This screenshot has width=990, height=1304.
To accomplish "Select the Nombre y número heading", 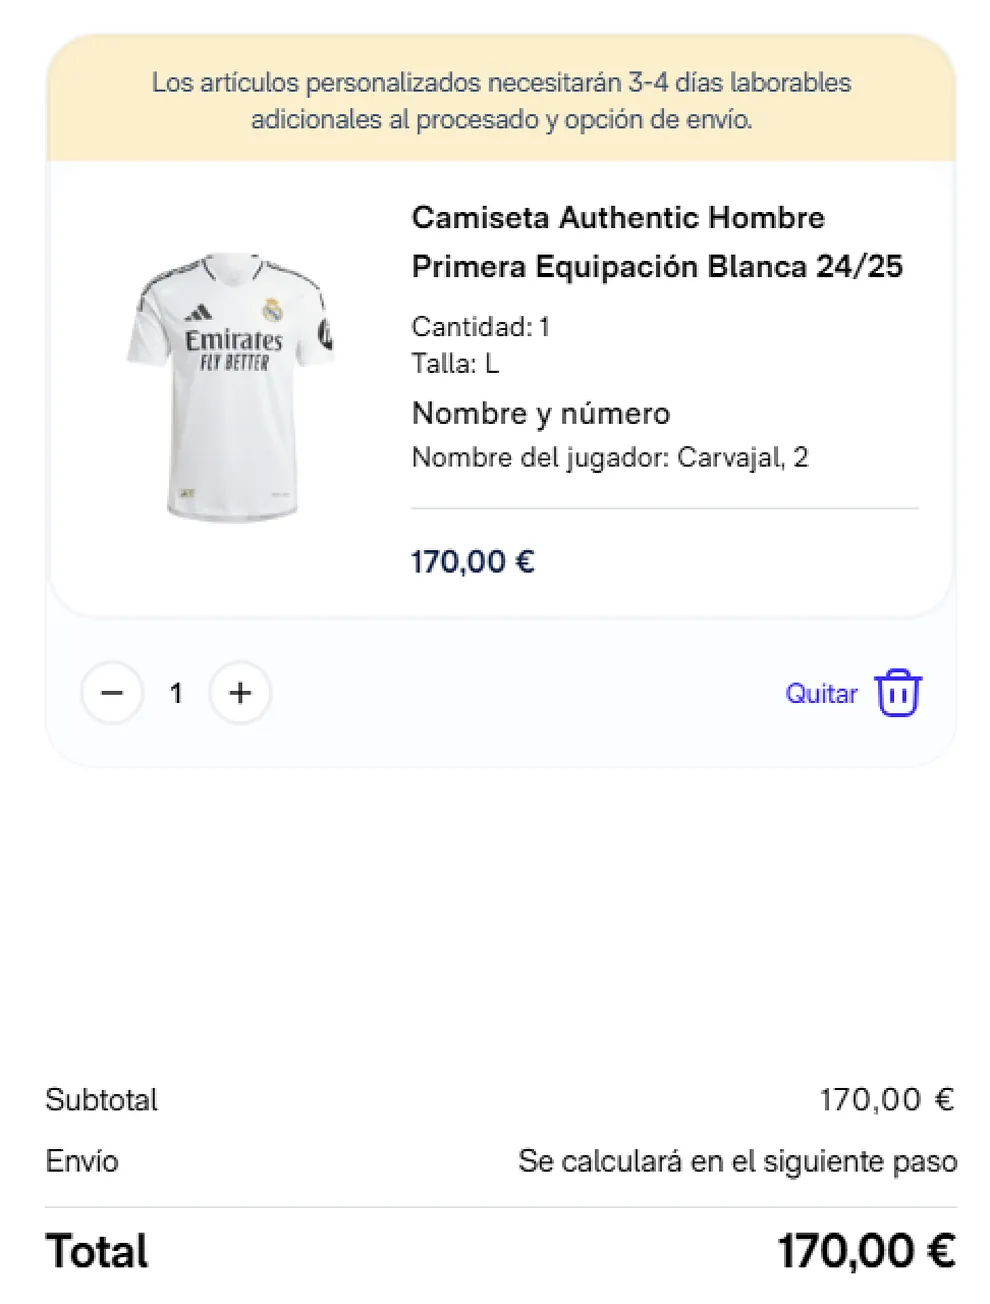I will coord(540,413).
